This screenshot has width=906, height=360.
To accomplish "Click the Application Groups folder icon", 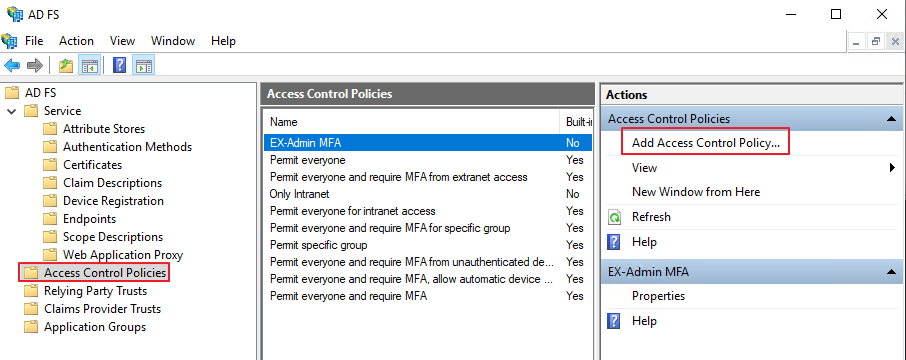I will point(31,326).
